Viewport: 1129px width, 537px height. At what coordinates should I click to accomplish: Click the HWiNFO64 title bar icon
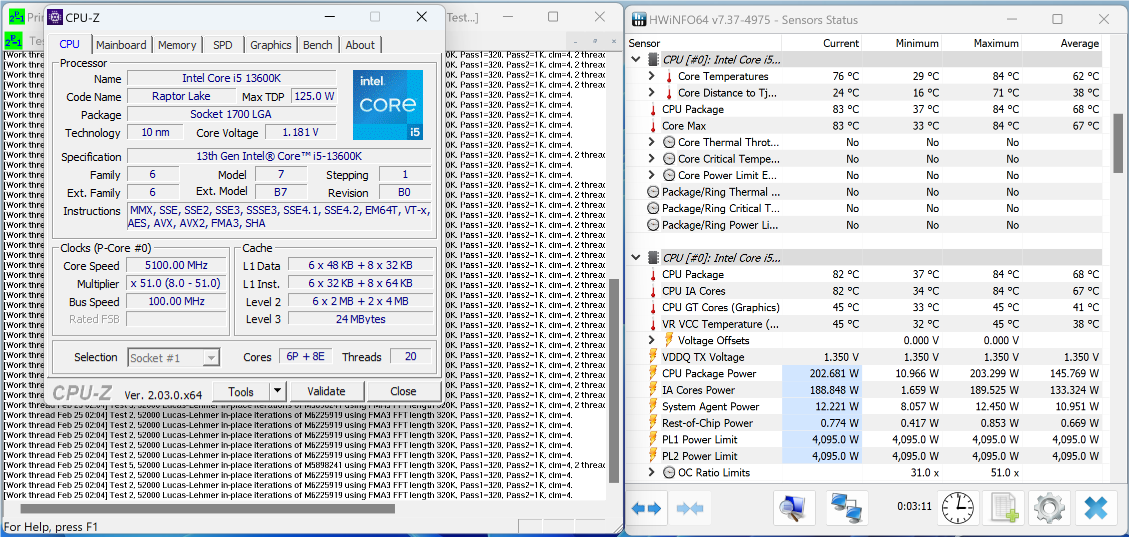pyautogui.click(x=639, y=19)
